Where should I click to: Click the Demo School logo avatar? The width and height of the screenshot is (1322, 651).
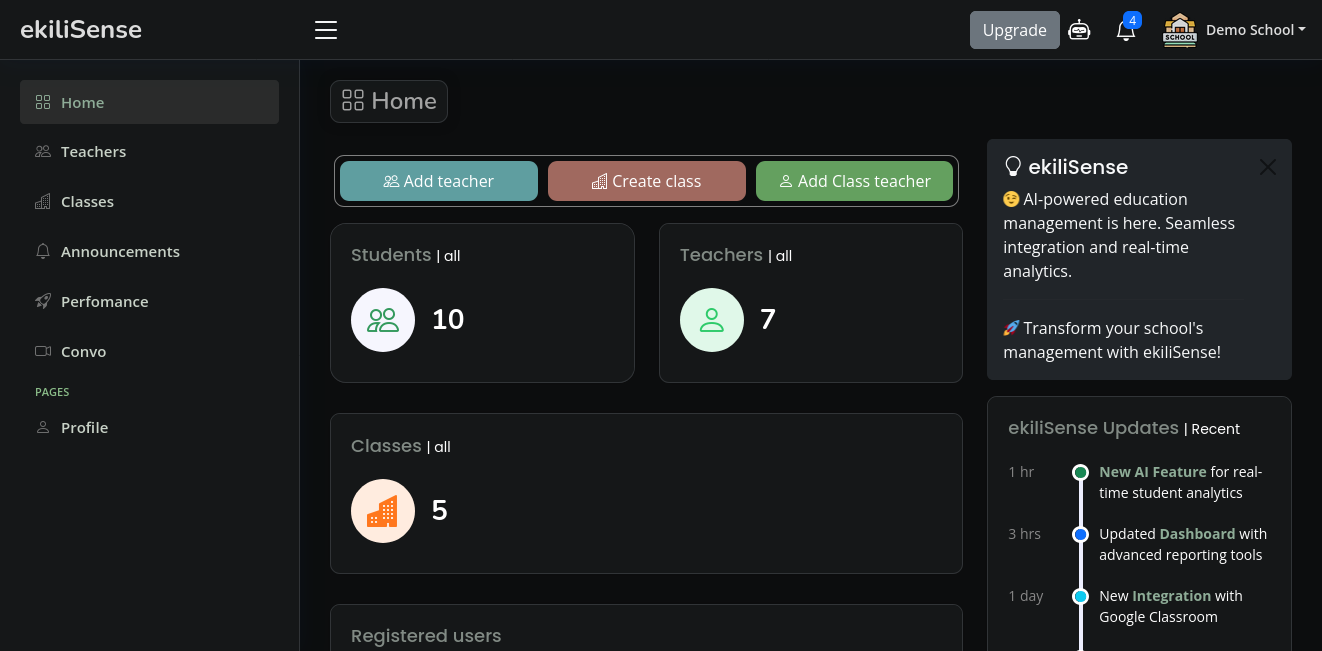point(1180,30)
